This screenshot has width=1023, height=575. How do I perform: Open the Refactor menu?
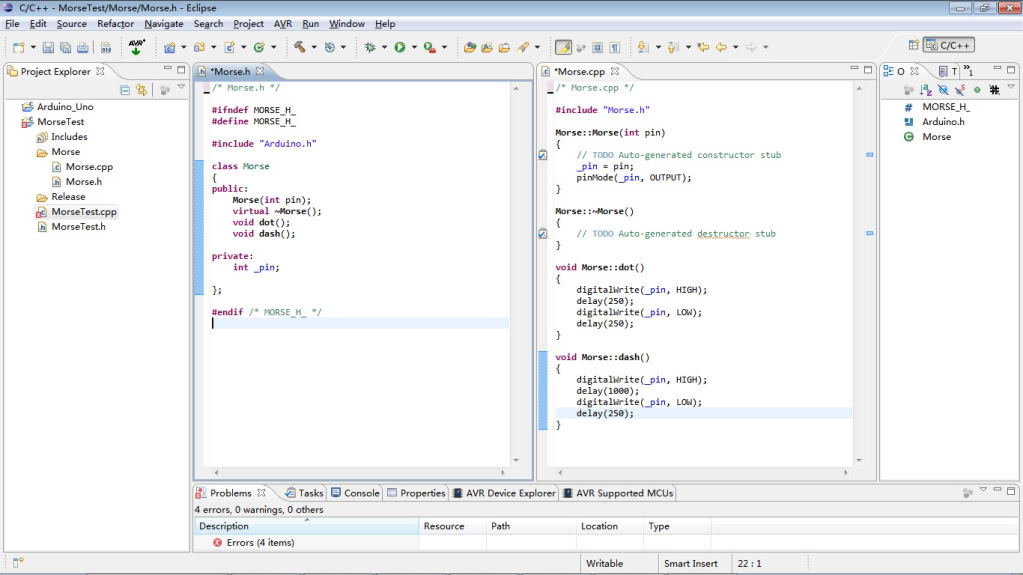[115, 23]
